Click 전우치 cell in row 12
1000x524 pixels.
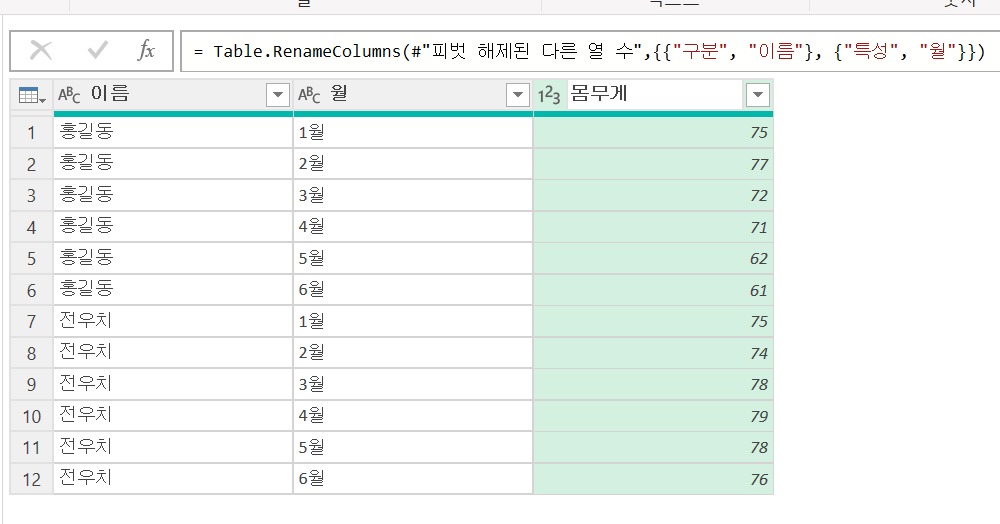[x=173, y=479]
